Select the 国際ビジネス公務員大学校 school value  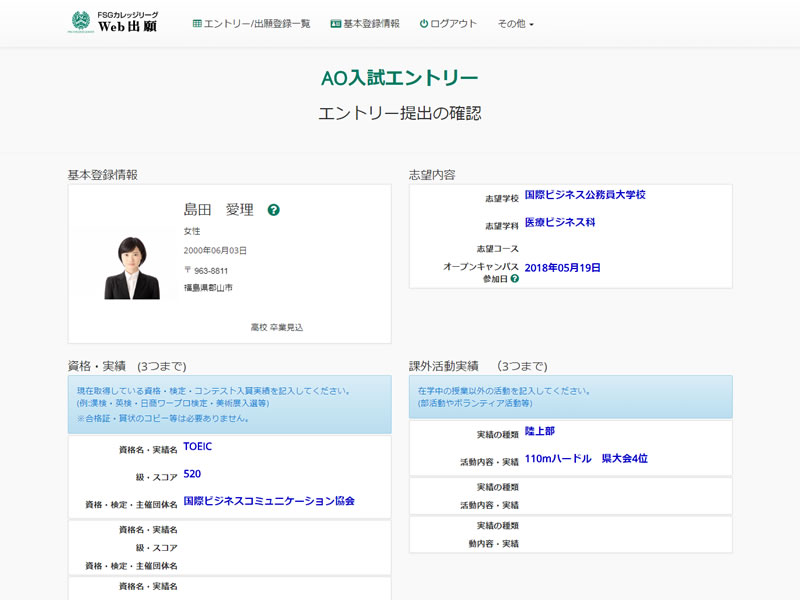[585, 195]
